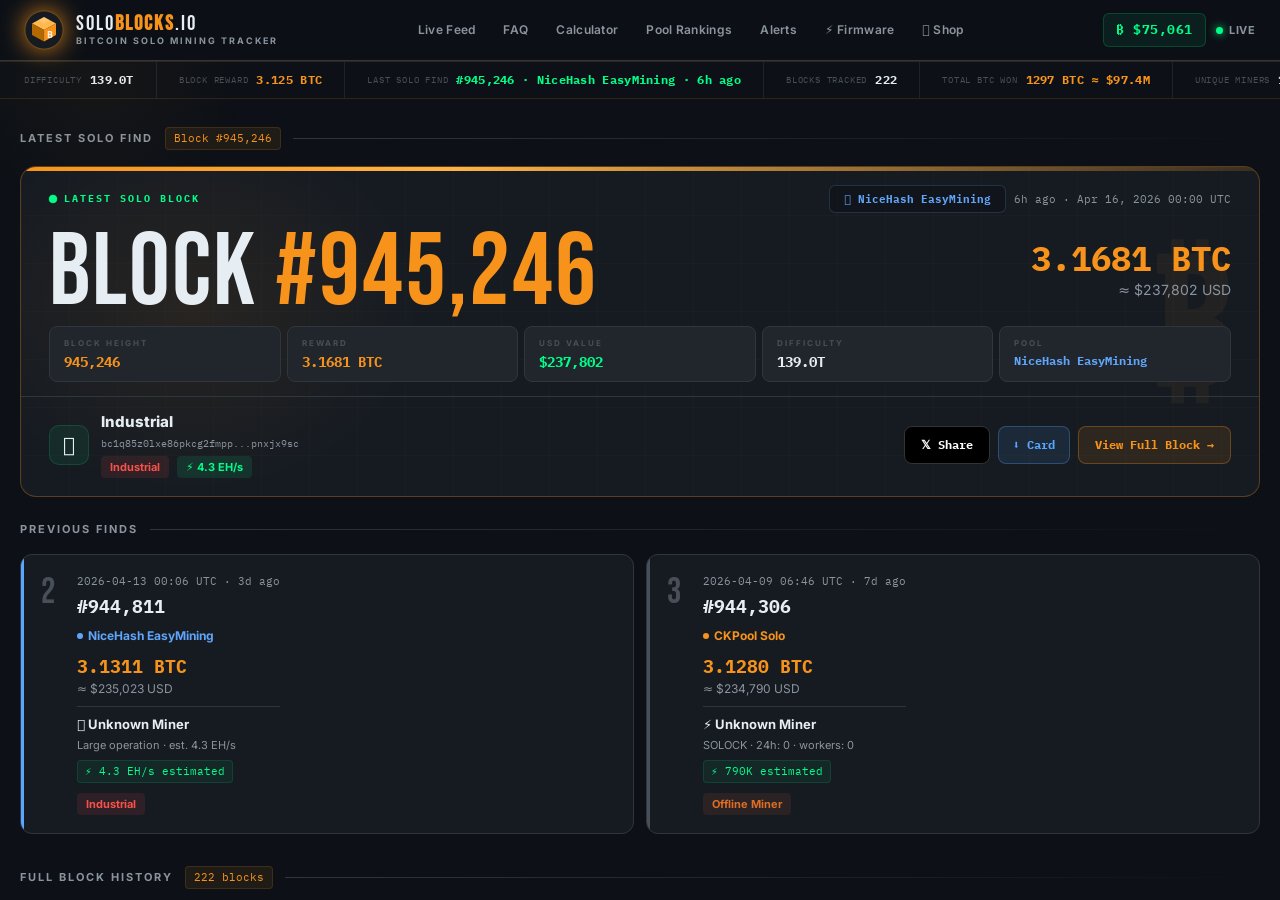Click the SoloBlocks cube logo

point(44,29)
